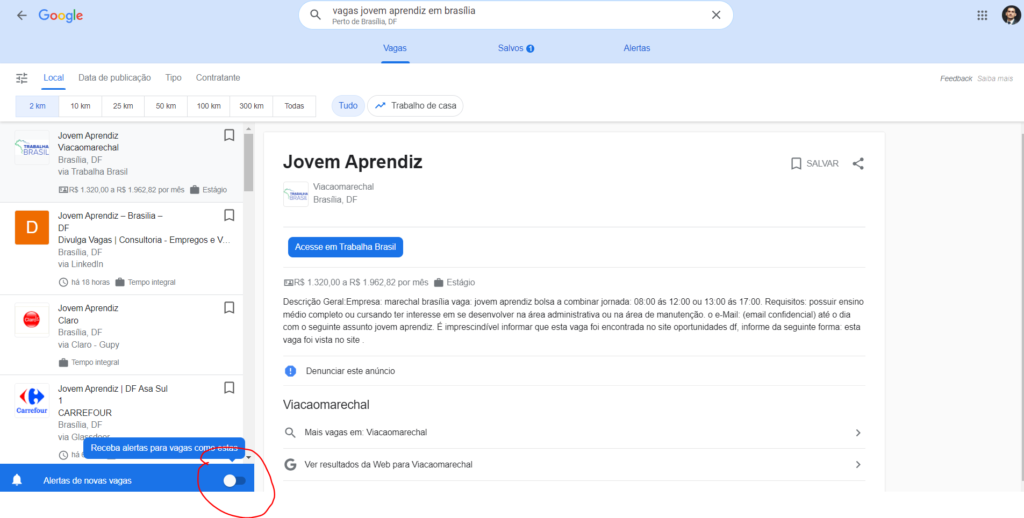1024x518 pixels.
Task: Clear the search query with X
Action: (x=716, y=15)
